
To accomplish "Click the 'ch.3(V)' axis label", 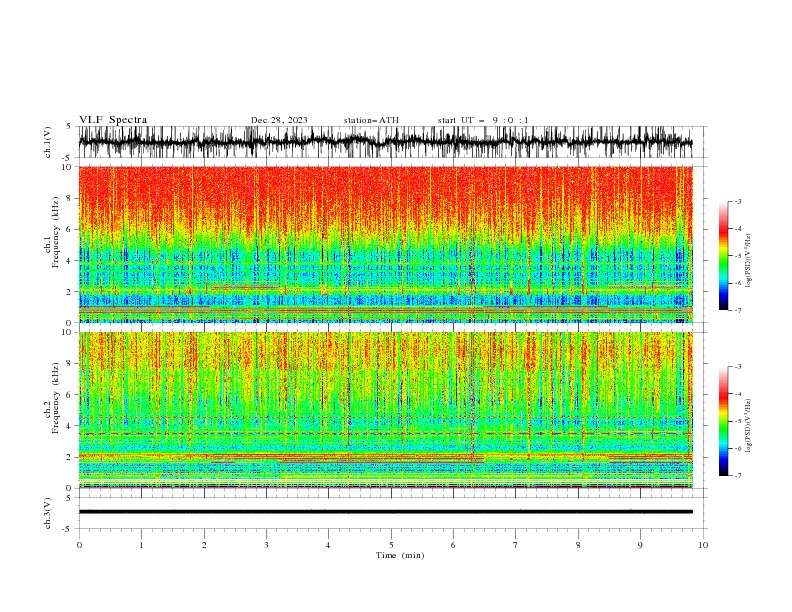I will (48, 513).
